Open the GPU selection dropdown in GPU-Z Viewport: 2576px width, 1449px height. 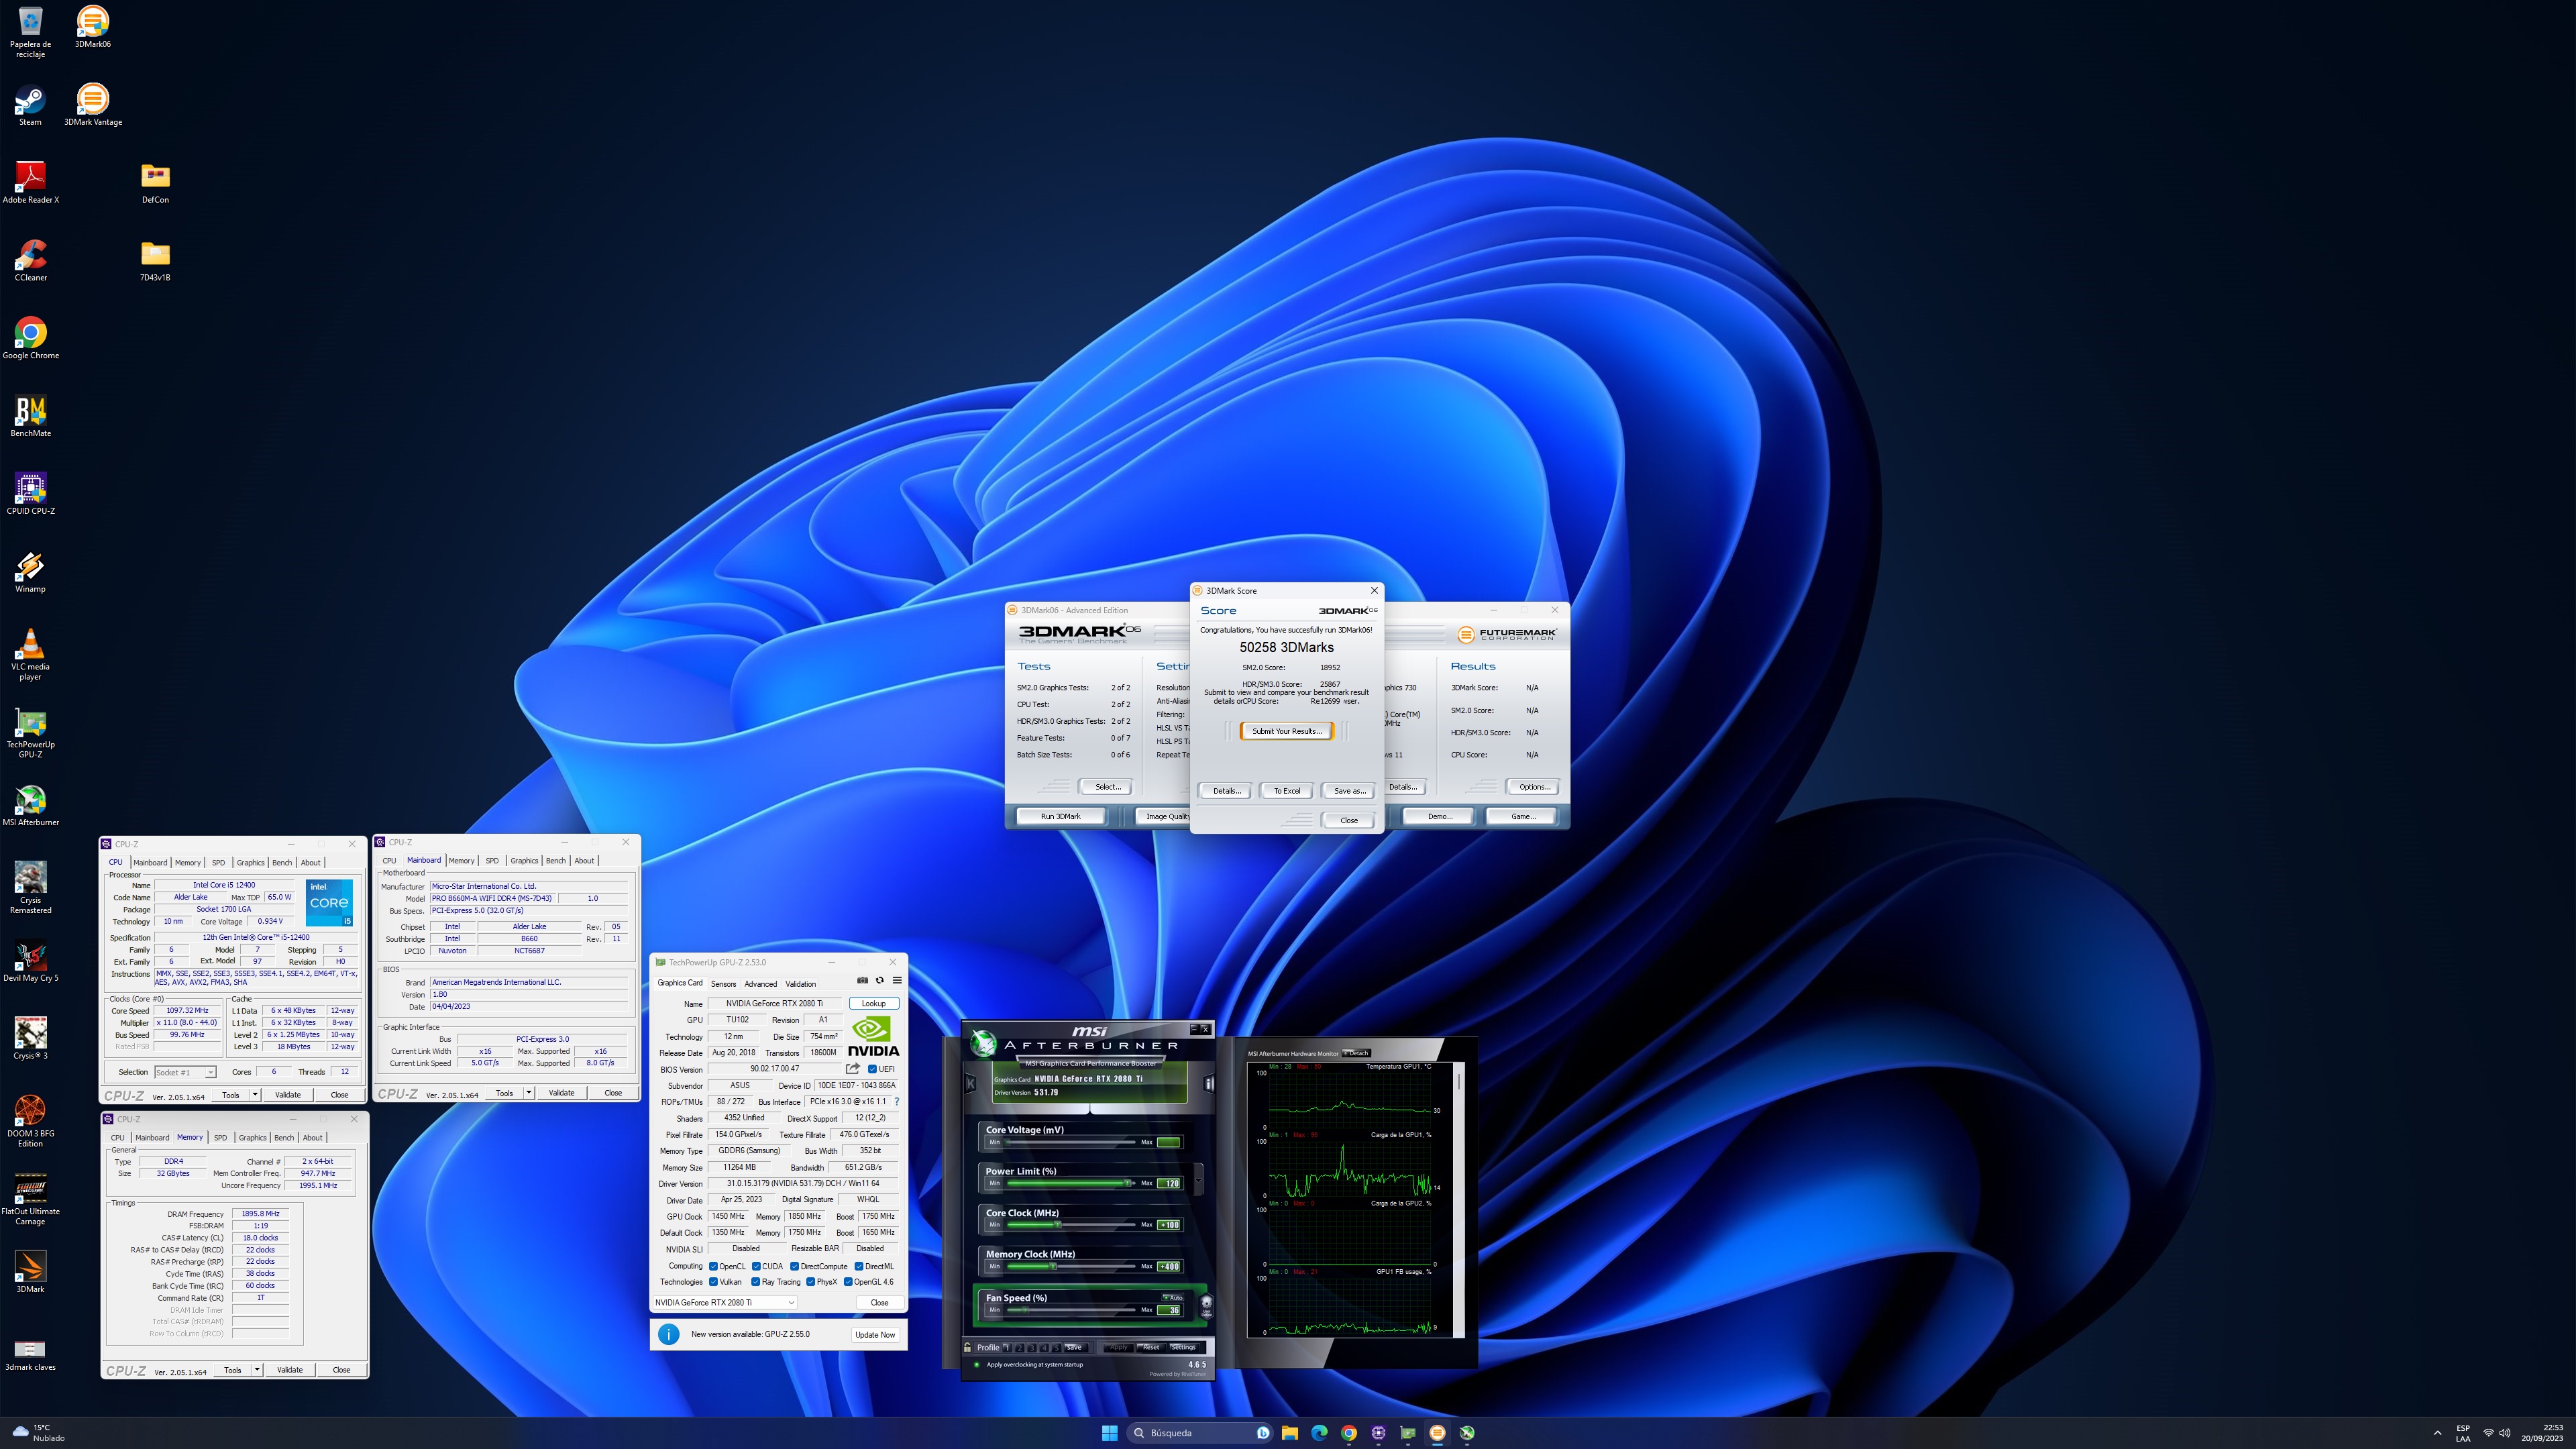tap(724, 1302)
